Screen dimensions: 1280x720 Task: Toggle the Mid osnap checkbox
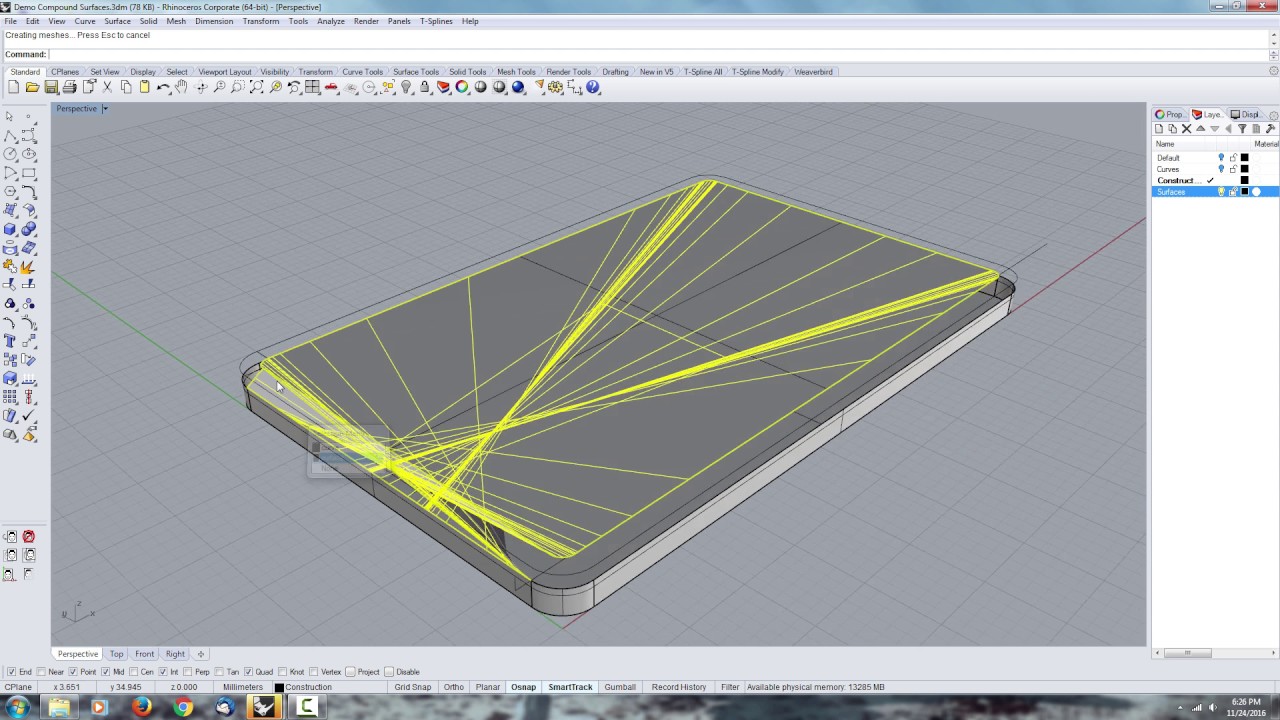coord(105,672)
